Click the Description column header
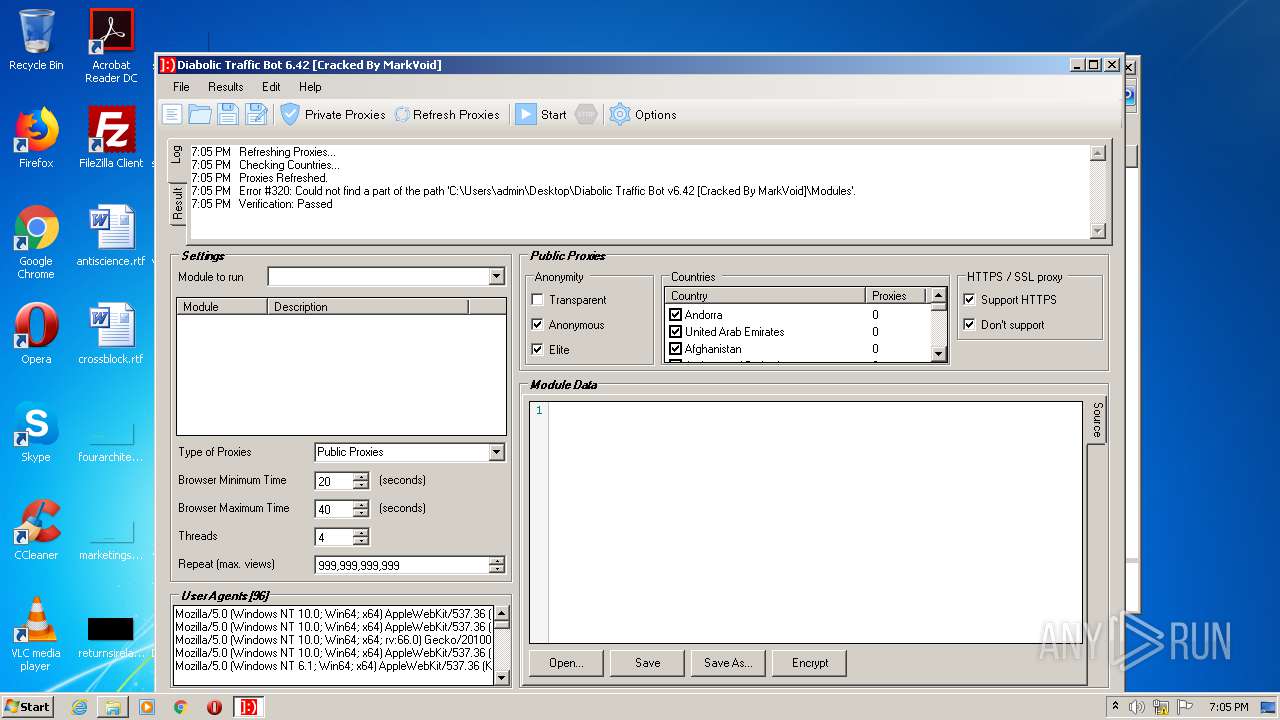1280x720 pixels. pyautogui.click(x=367, y=306)
